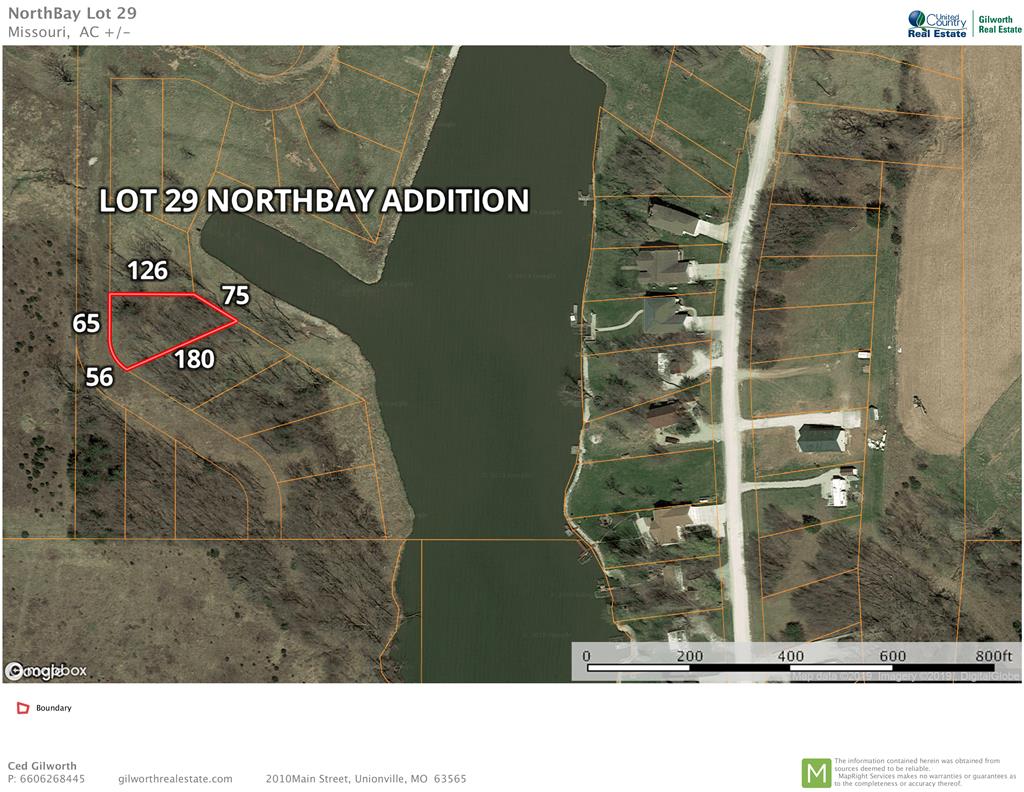The width and height of the screenshot is (1024, 792).
Task: Click the green MapRight M logo
Action: click(x=816, y=773)
